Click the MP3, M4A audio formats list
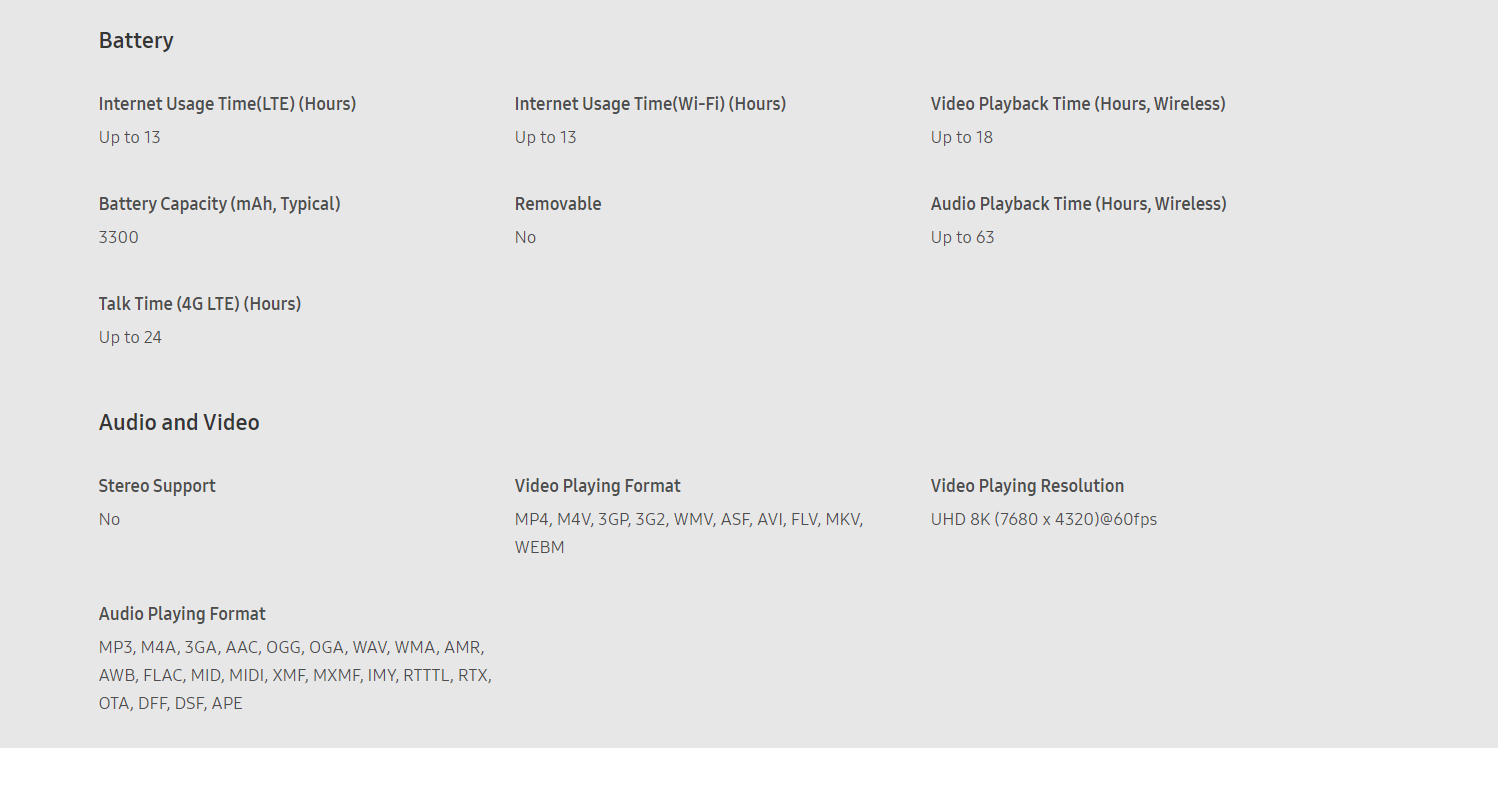Viewport: 1498px width, 800px height. [295, 675]
